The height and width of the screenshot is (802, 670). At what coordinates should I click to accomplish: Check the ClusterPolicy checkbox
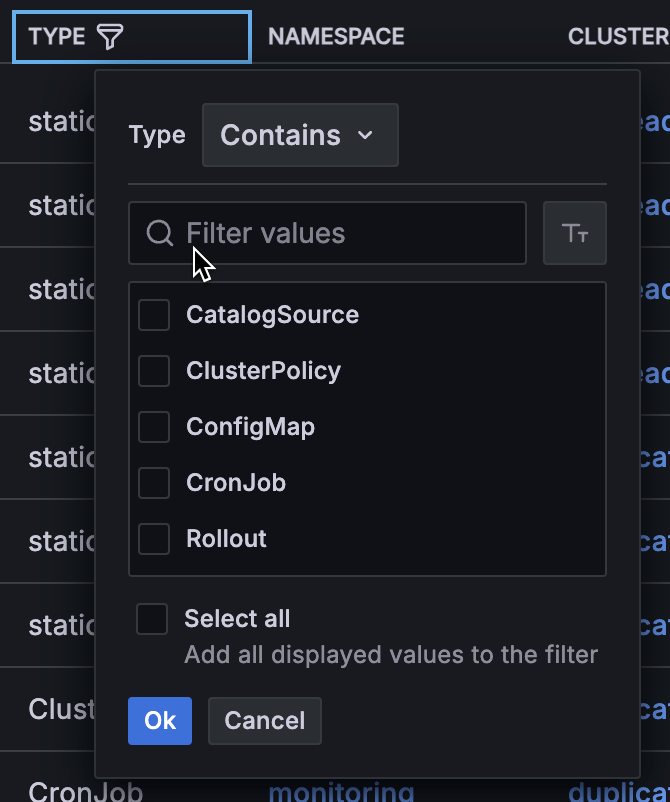(x=153, y=371)
